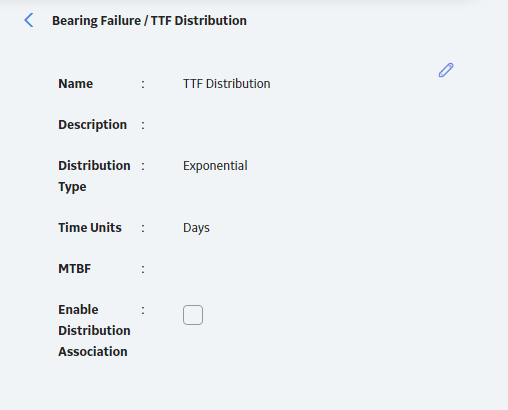Click the MTBF field label

(75, 269)
